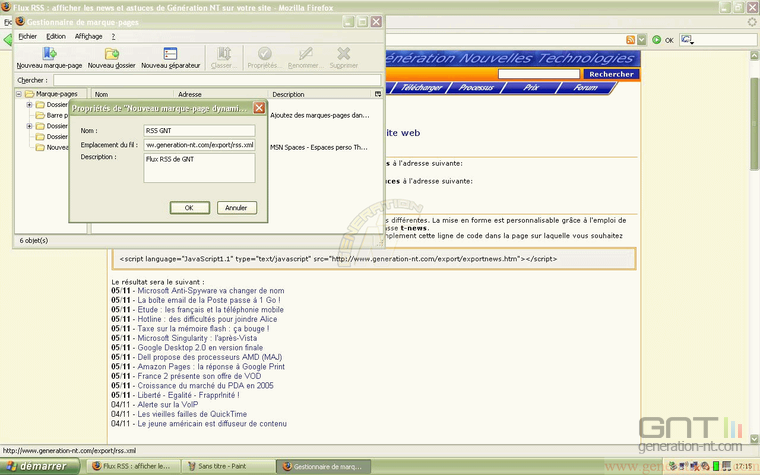
Task: Sort by the Nom column header
Action: coord(132,94)
